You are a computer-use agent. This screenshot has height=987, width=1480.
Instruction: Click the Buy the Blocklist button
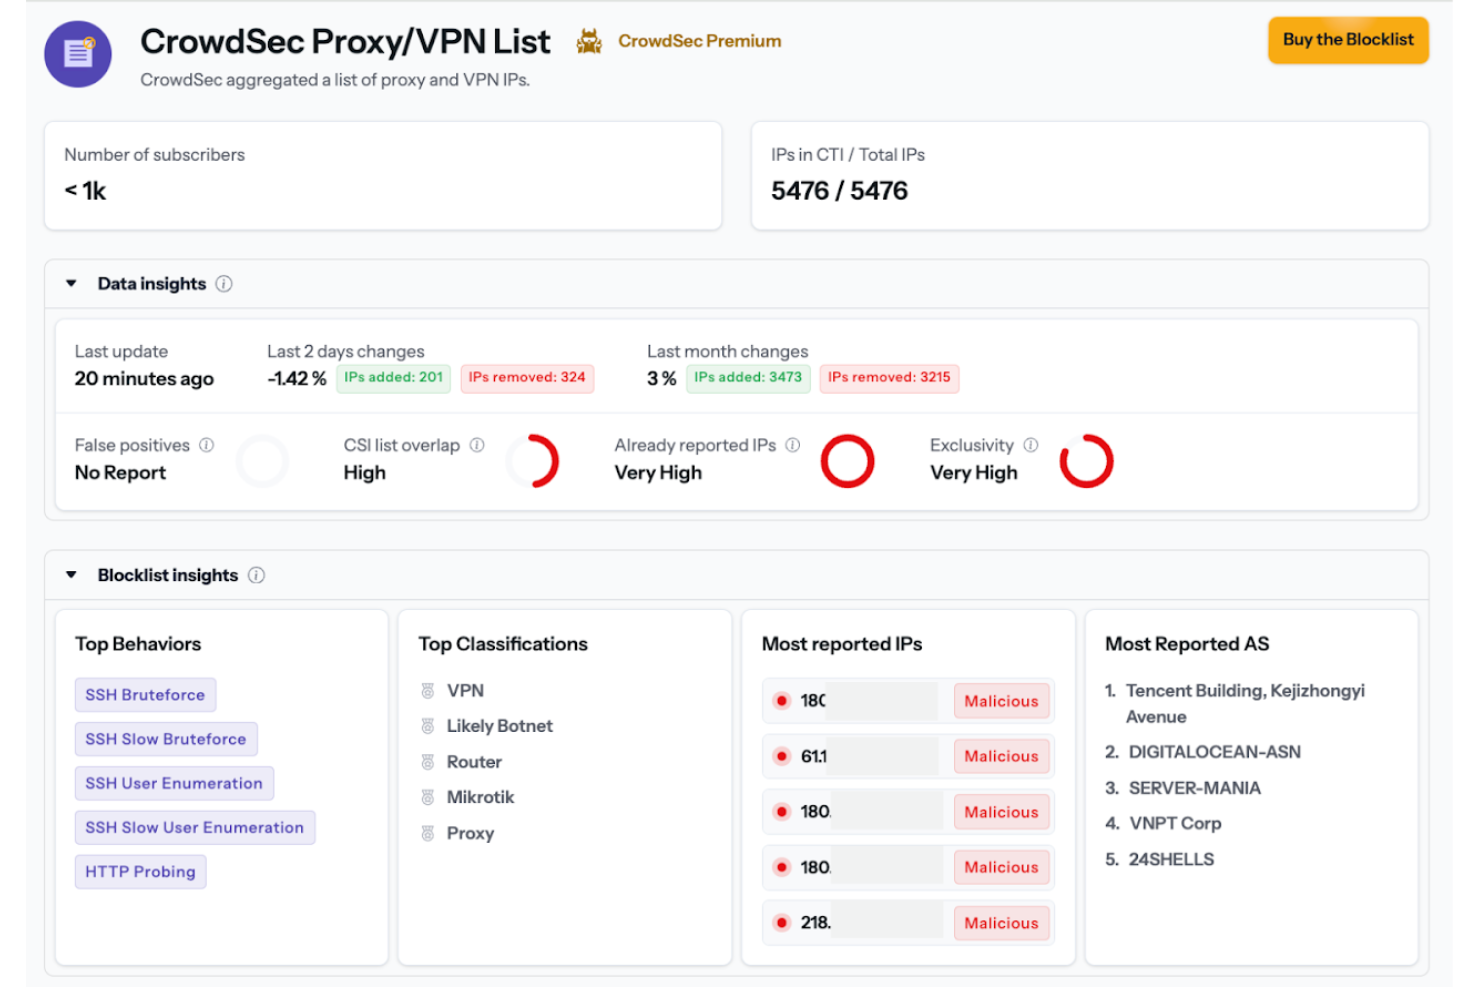(x=1348, y=40)
